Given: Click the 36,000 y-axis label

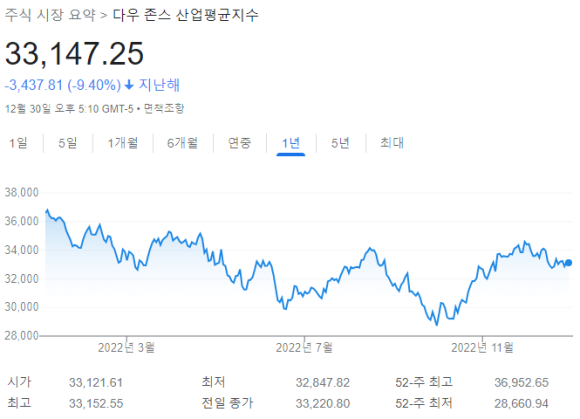Looking at the screenshot, I should pyautogui.click(x=21, y=221).
